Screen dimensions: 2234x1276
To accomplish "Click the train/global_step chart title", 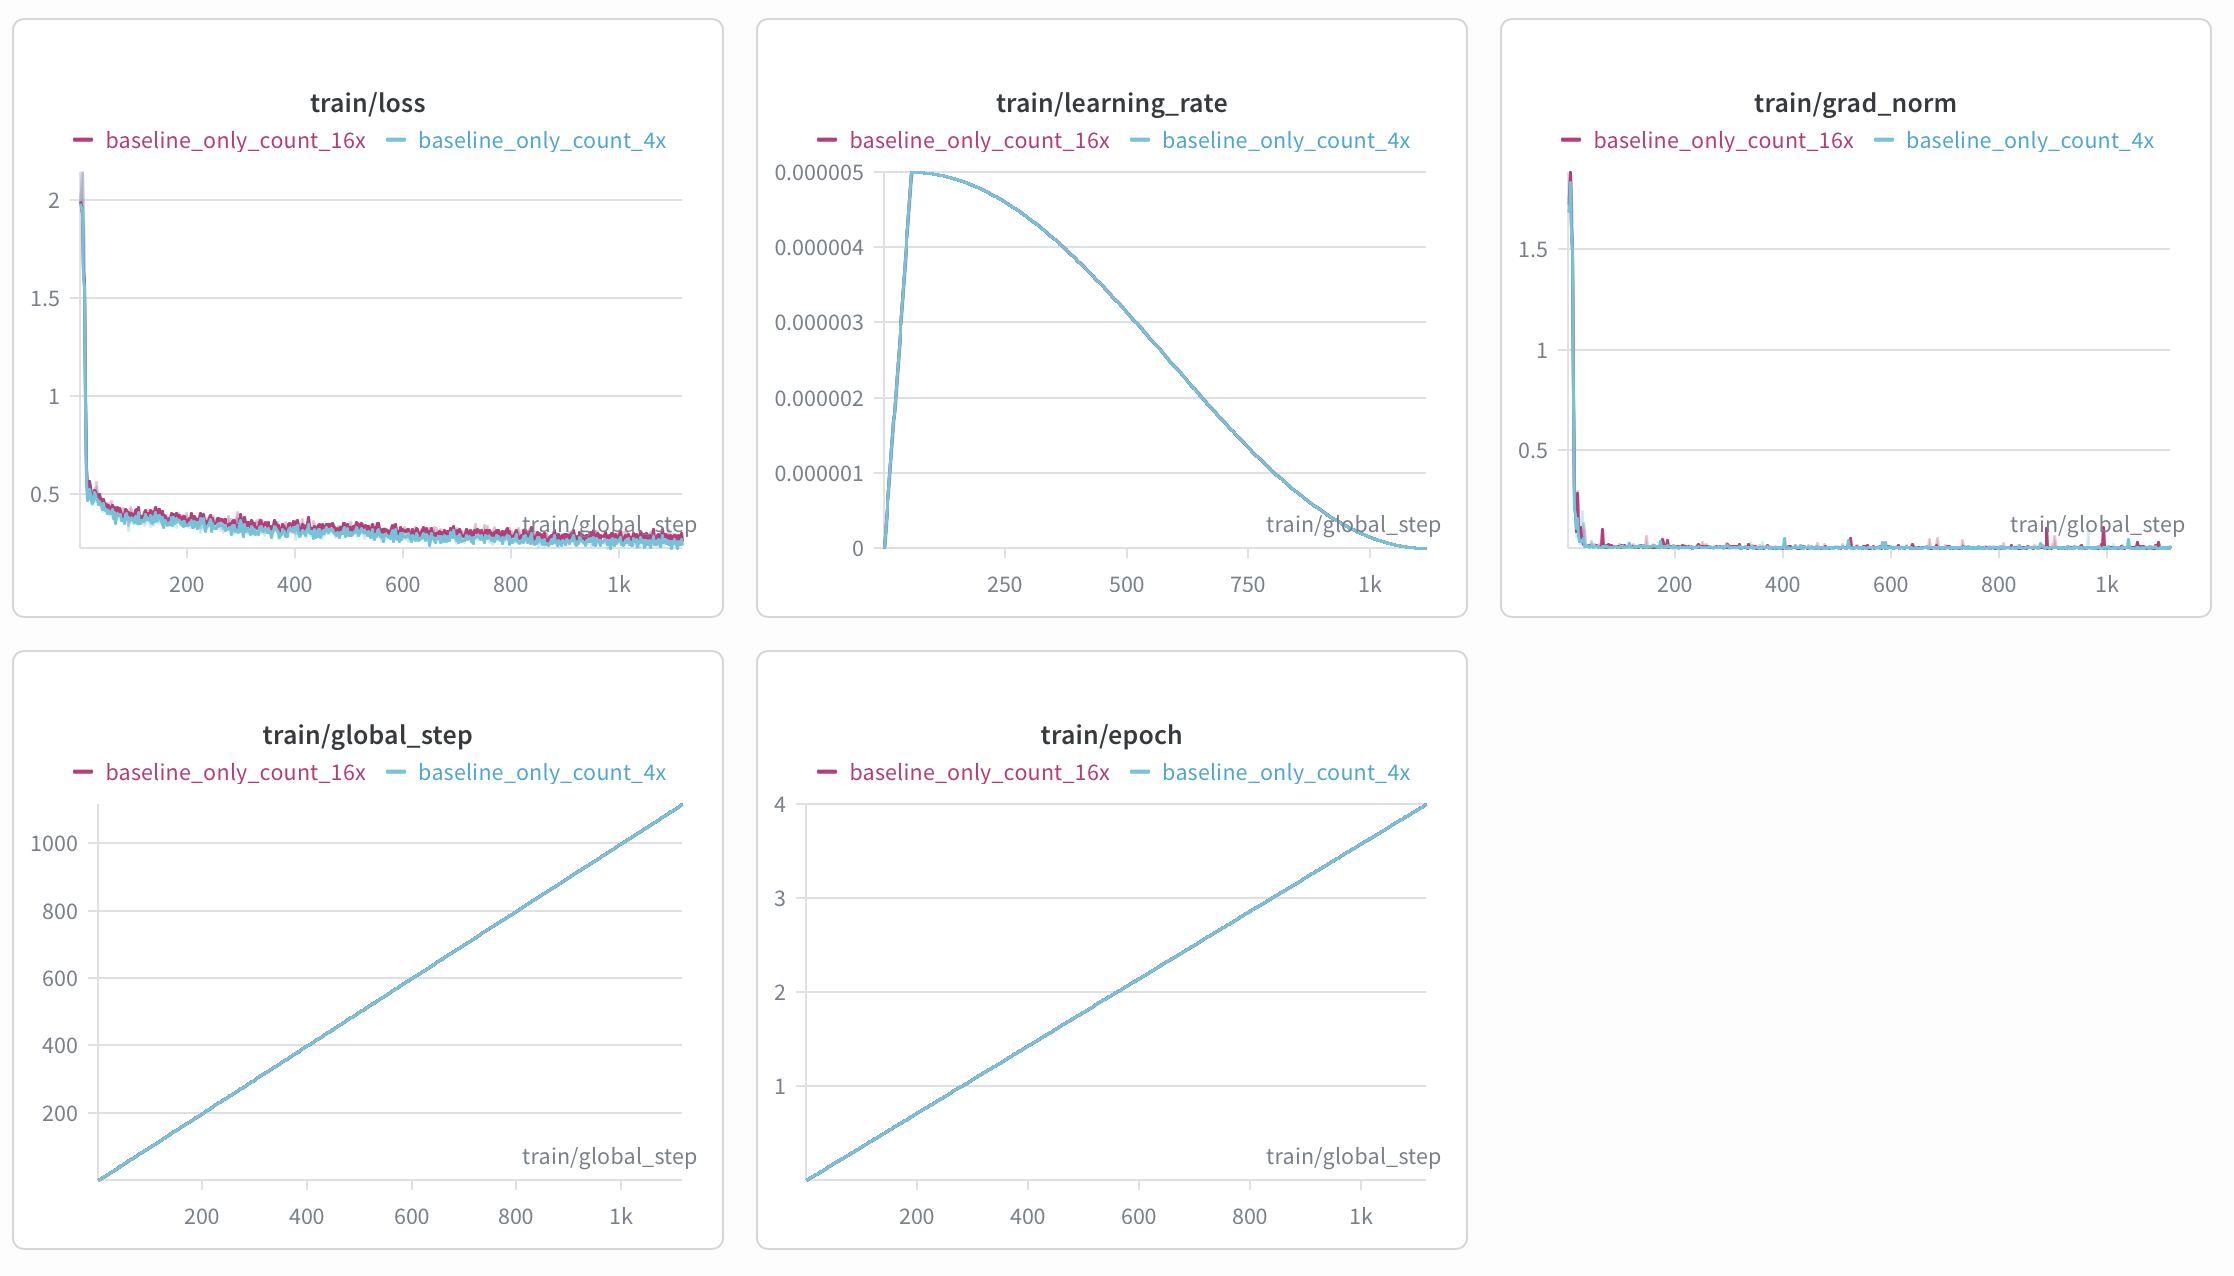I will 367,735.
